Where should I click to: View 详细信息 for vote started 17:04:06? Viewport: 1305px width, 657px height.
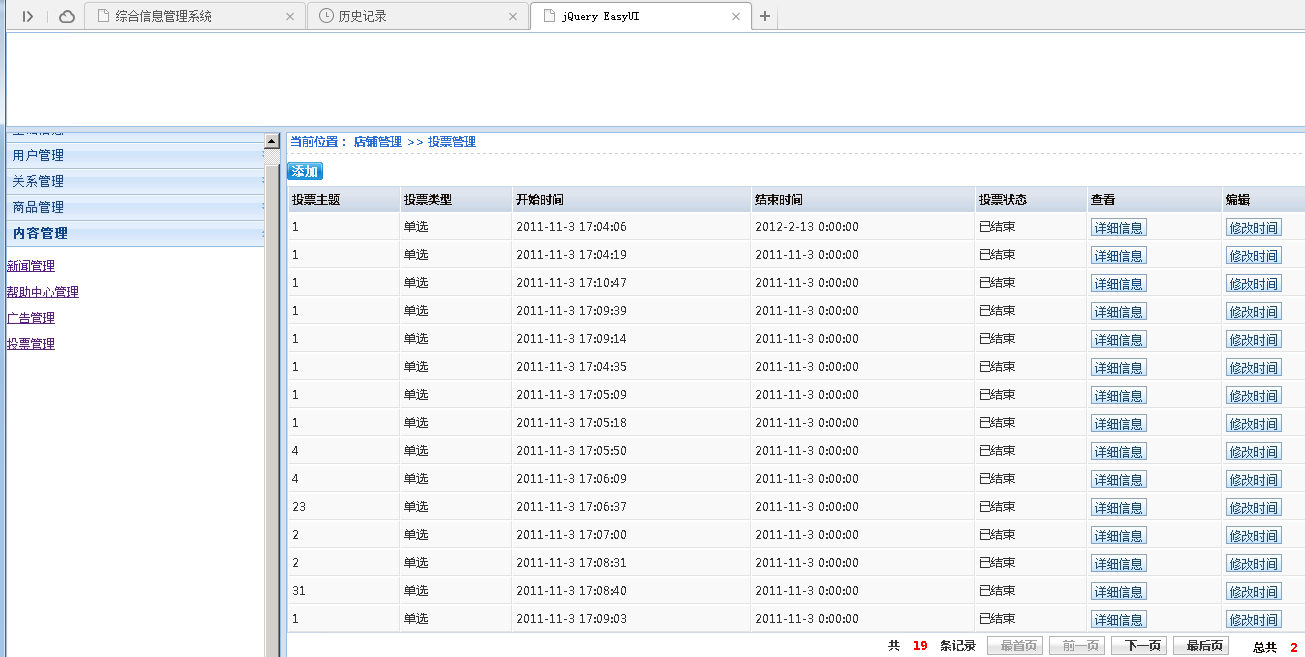(1119, 228)
